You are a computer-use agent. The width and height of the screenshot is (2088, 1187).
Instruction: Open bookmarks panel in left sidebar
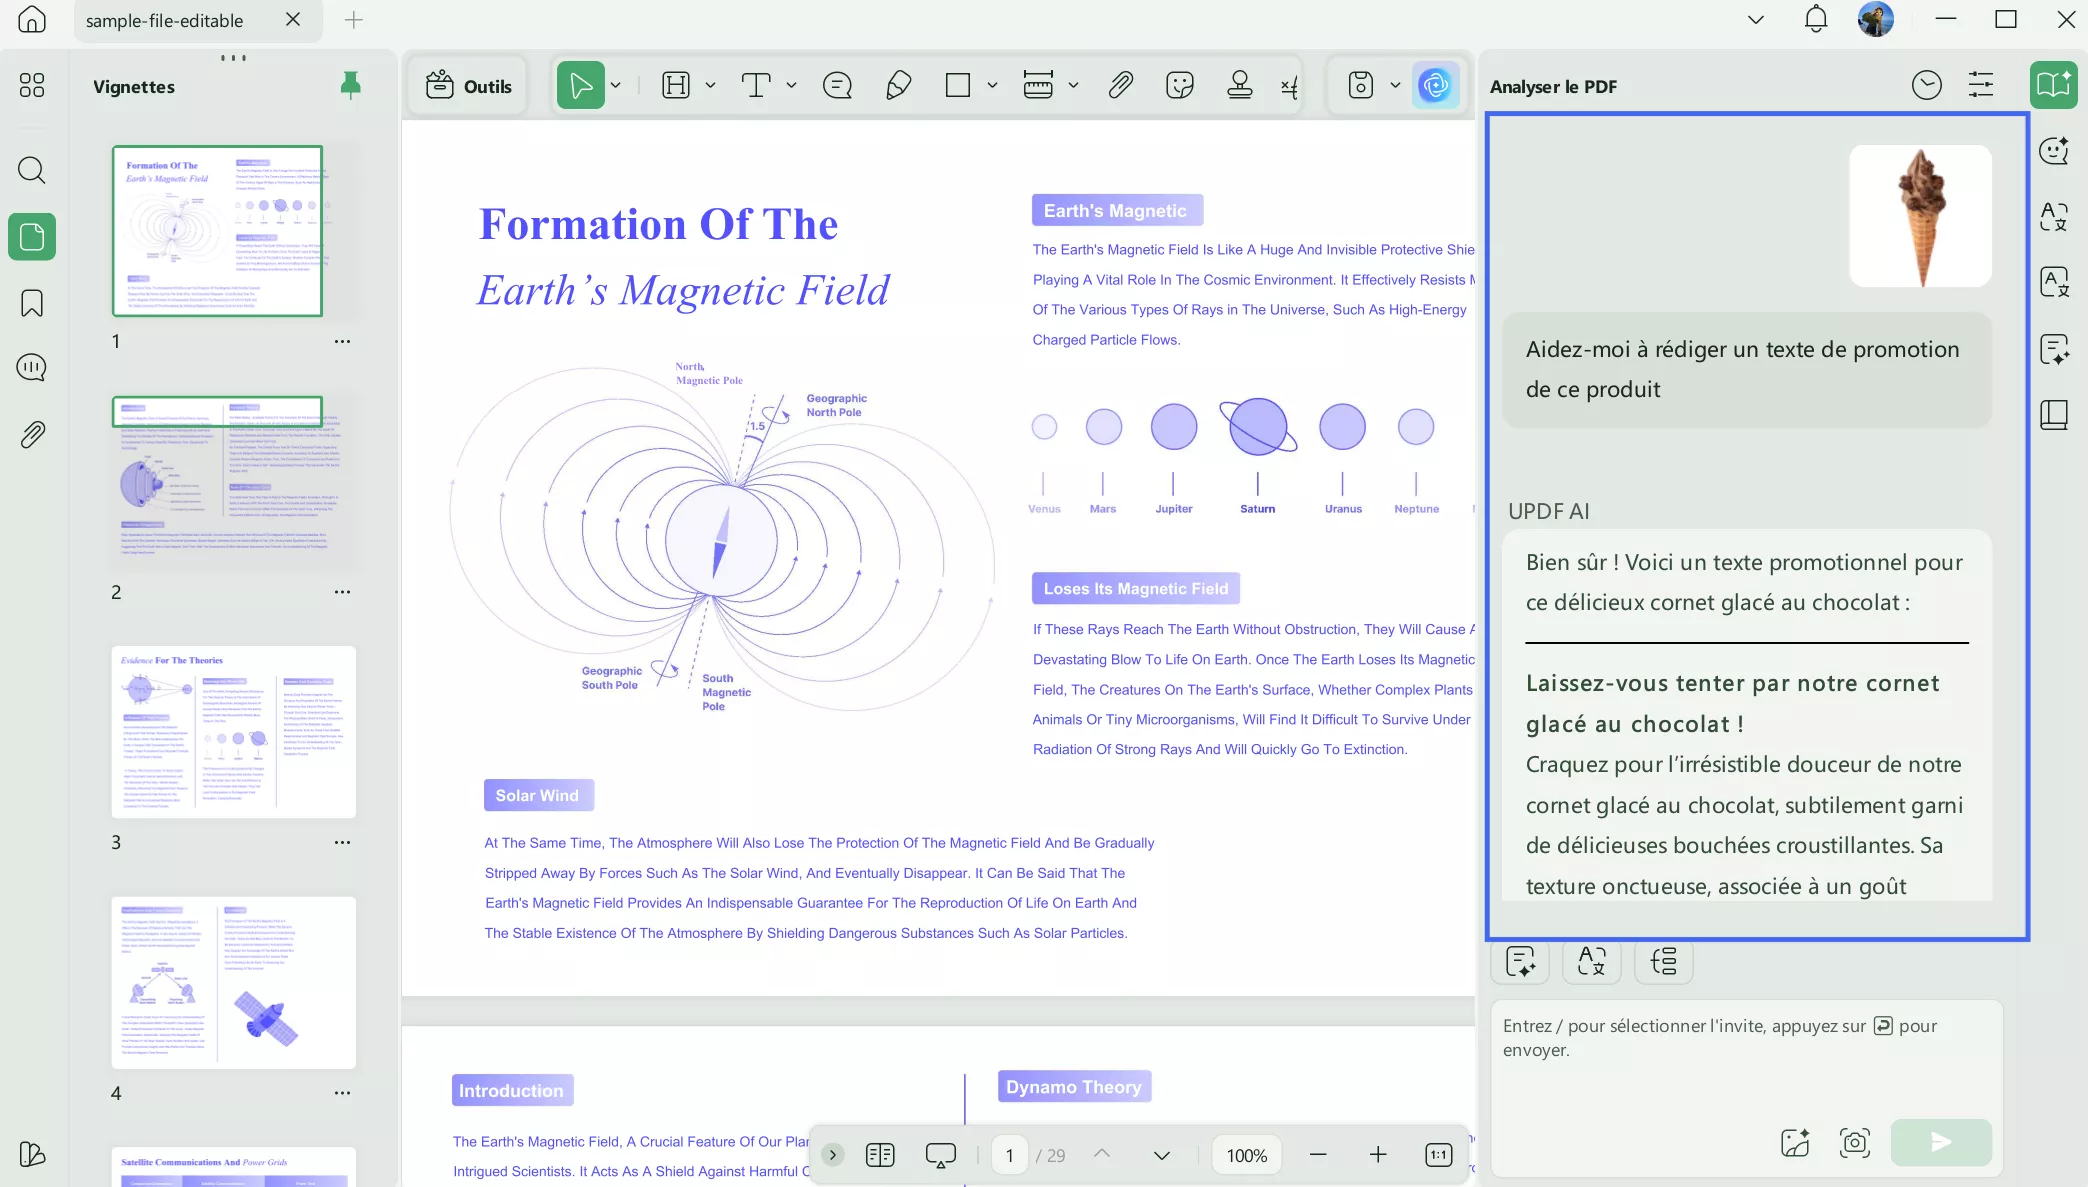pos(32,303)
